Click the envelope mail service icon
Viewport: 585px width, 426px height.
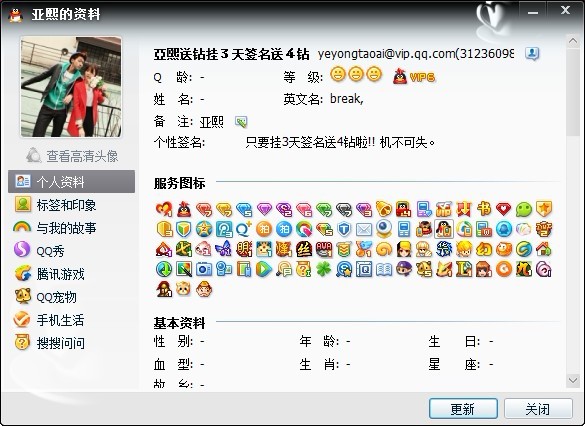[x=364, y=229]
